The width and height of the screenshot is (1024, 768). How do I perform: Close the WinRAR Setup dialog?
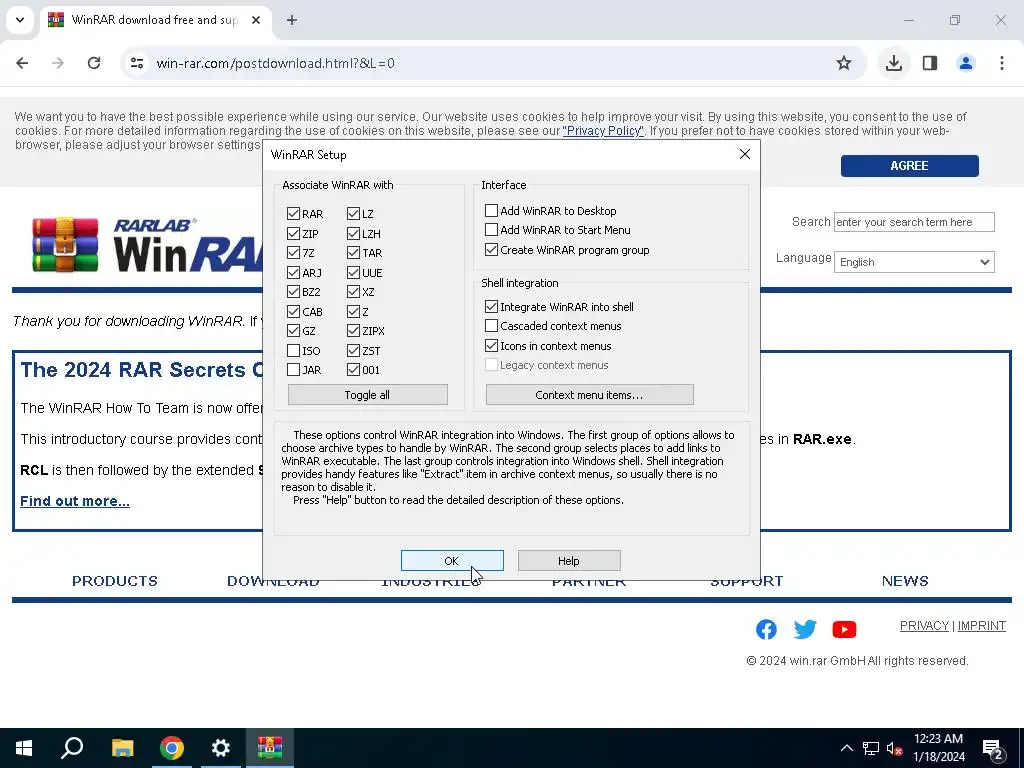click(x=744, y=155)
